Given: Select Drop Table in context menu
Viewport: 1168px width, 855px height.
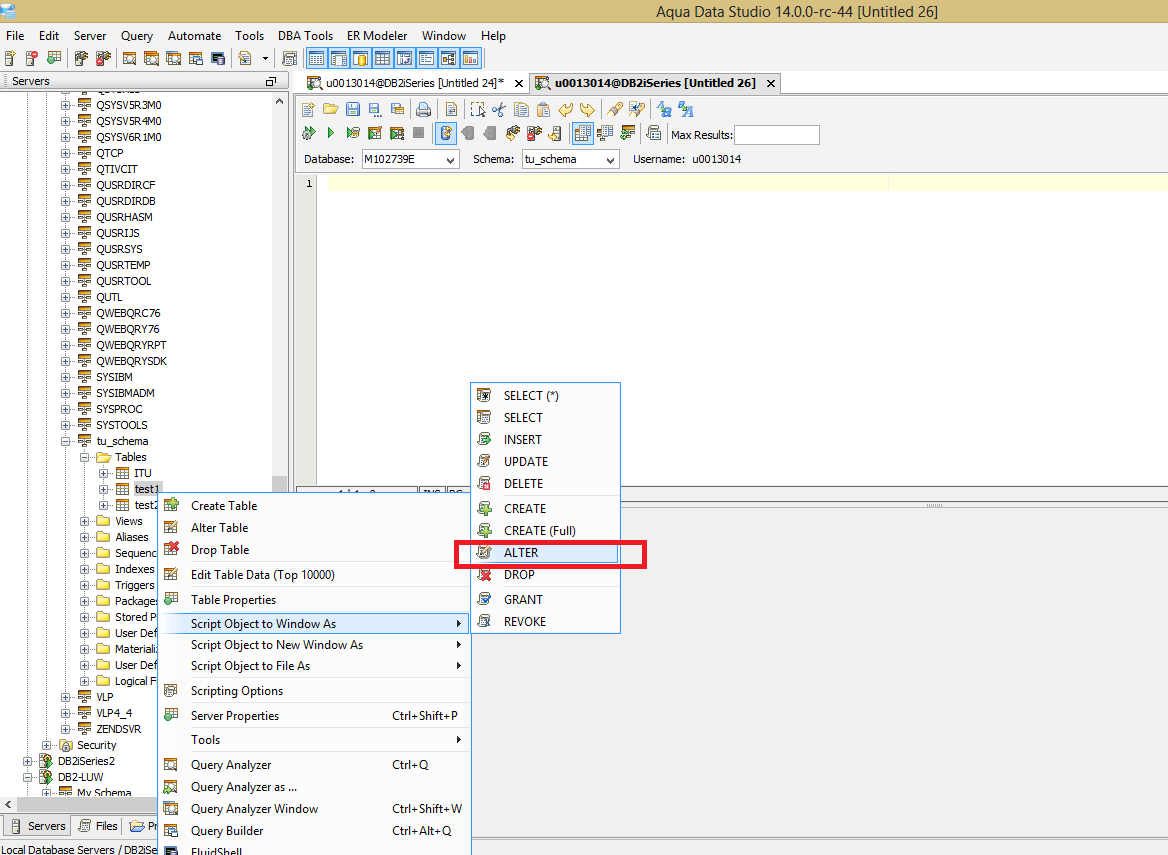Looking at the screenshot, I should tap(315, 550).
